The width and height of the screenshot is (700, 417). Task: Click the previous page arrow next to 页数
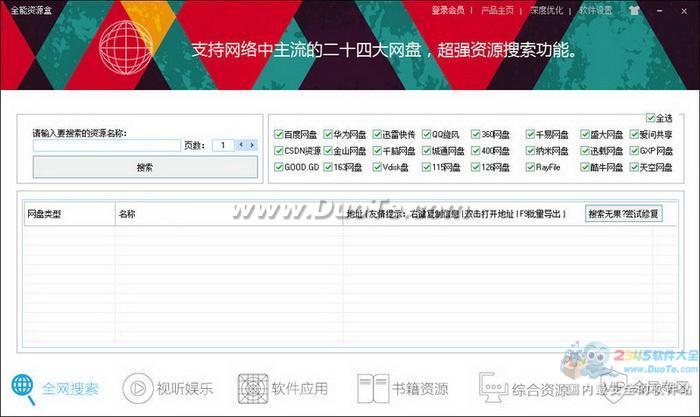tap(241, 145)
